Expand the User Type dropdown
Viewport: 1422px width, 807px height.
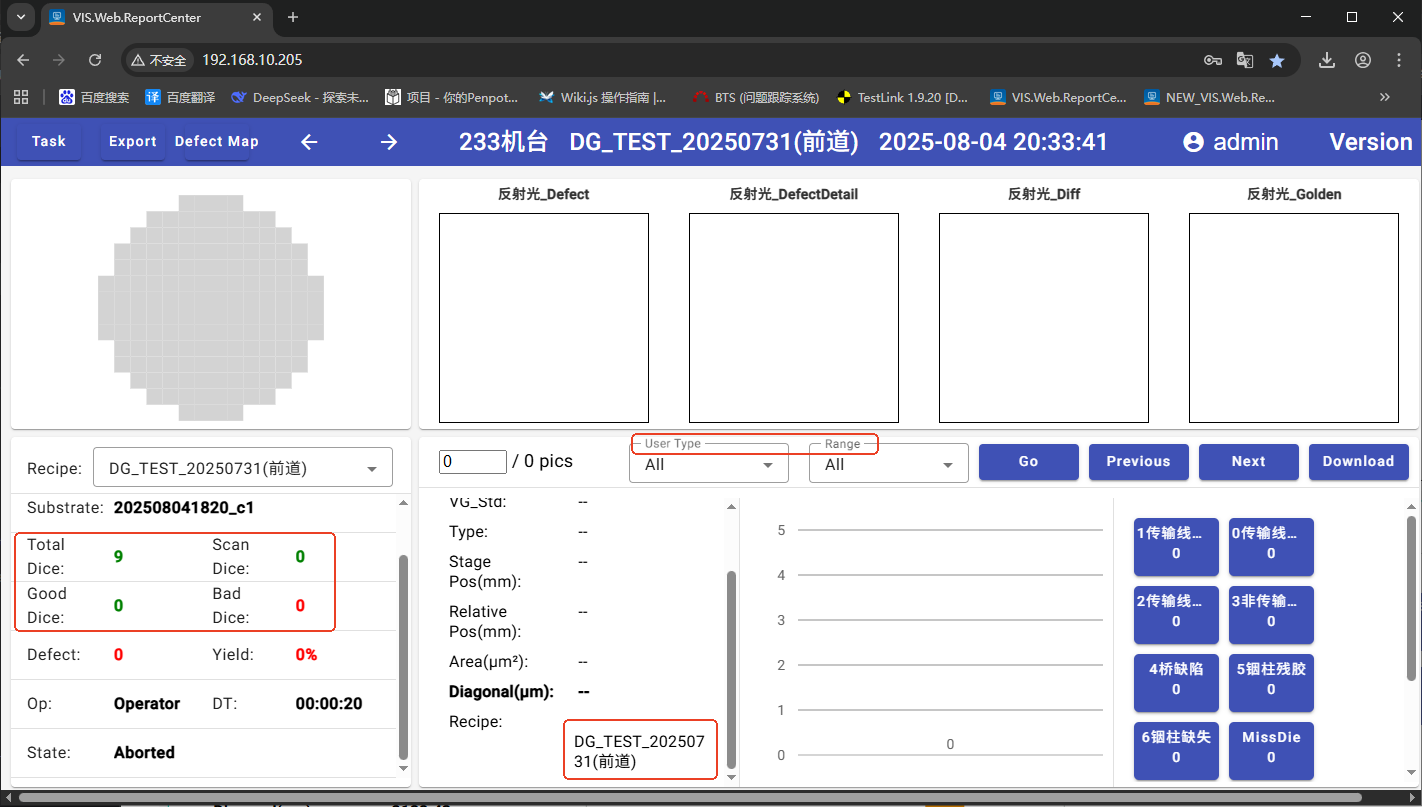[709, 464]
